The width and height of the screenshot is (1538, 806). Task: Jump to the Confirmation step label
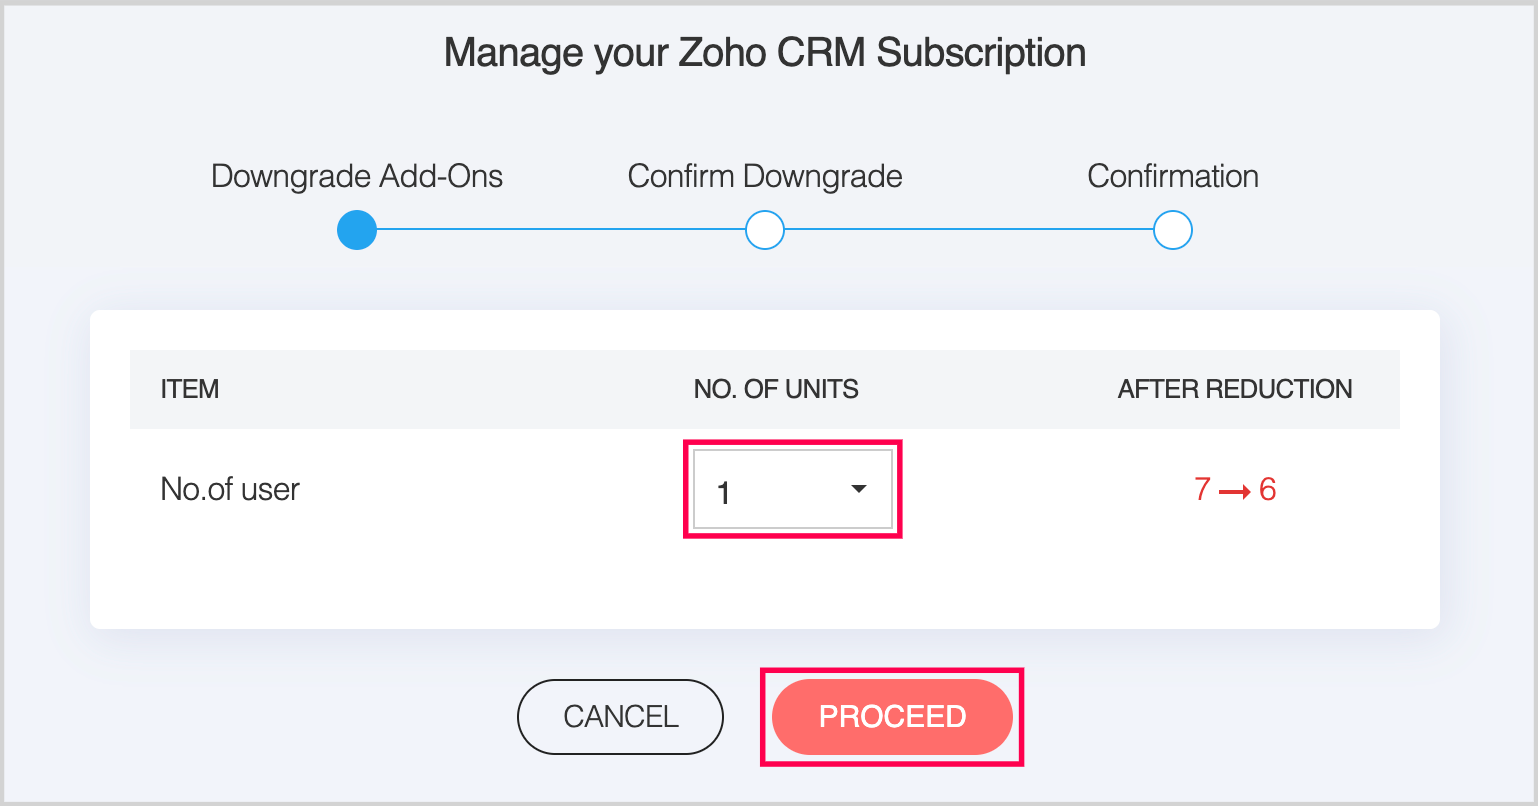click(x=1172, y=177)
